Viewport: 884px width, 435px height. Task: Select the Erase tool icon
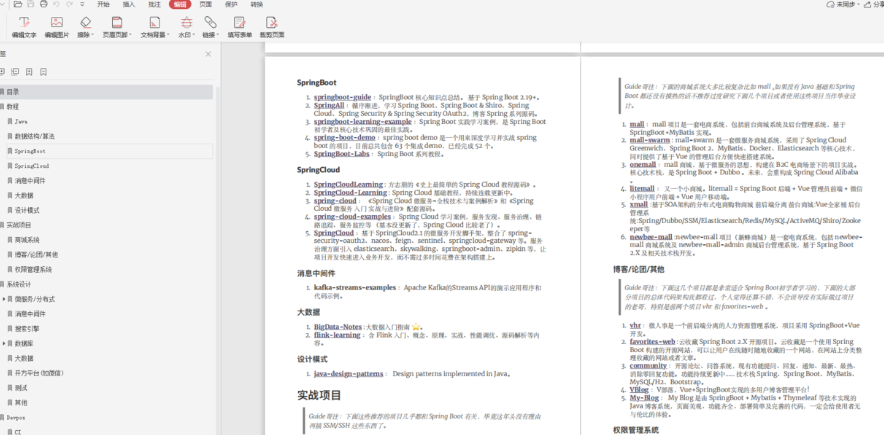pos(85,22)
